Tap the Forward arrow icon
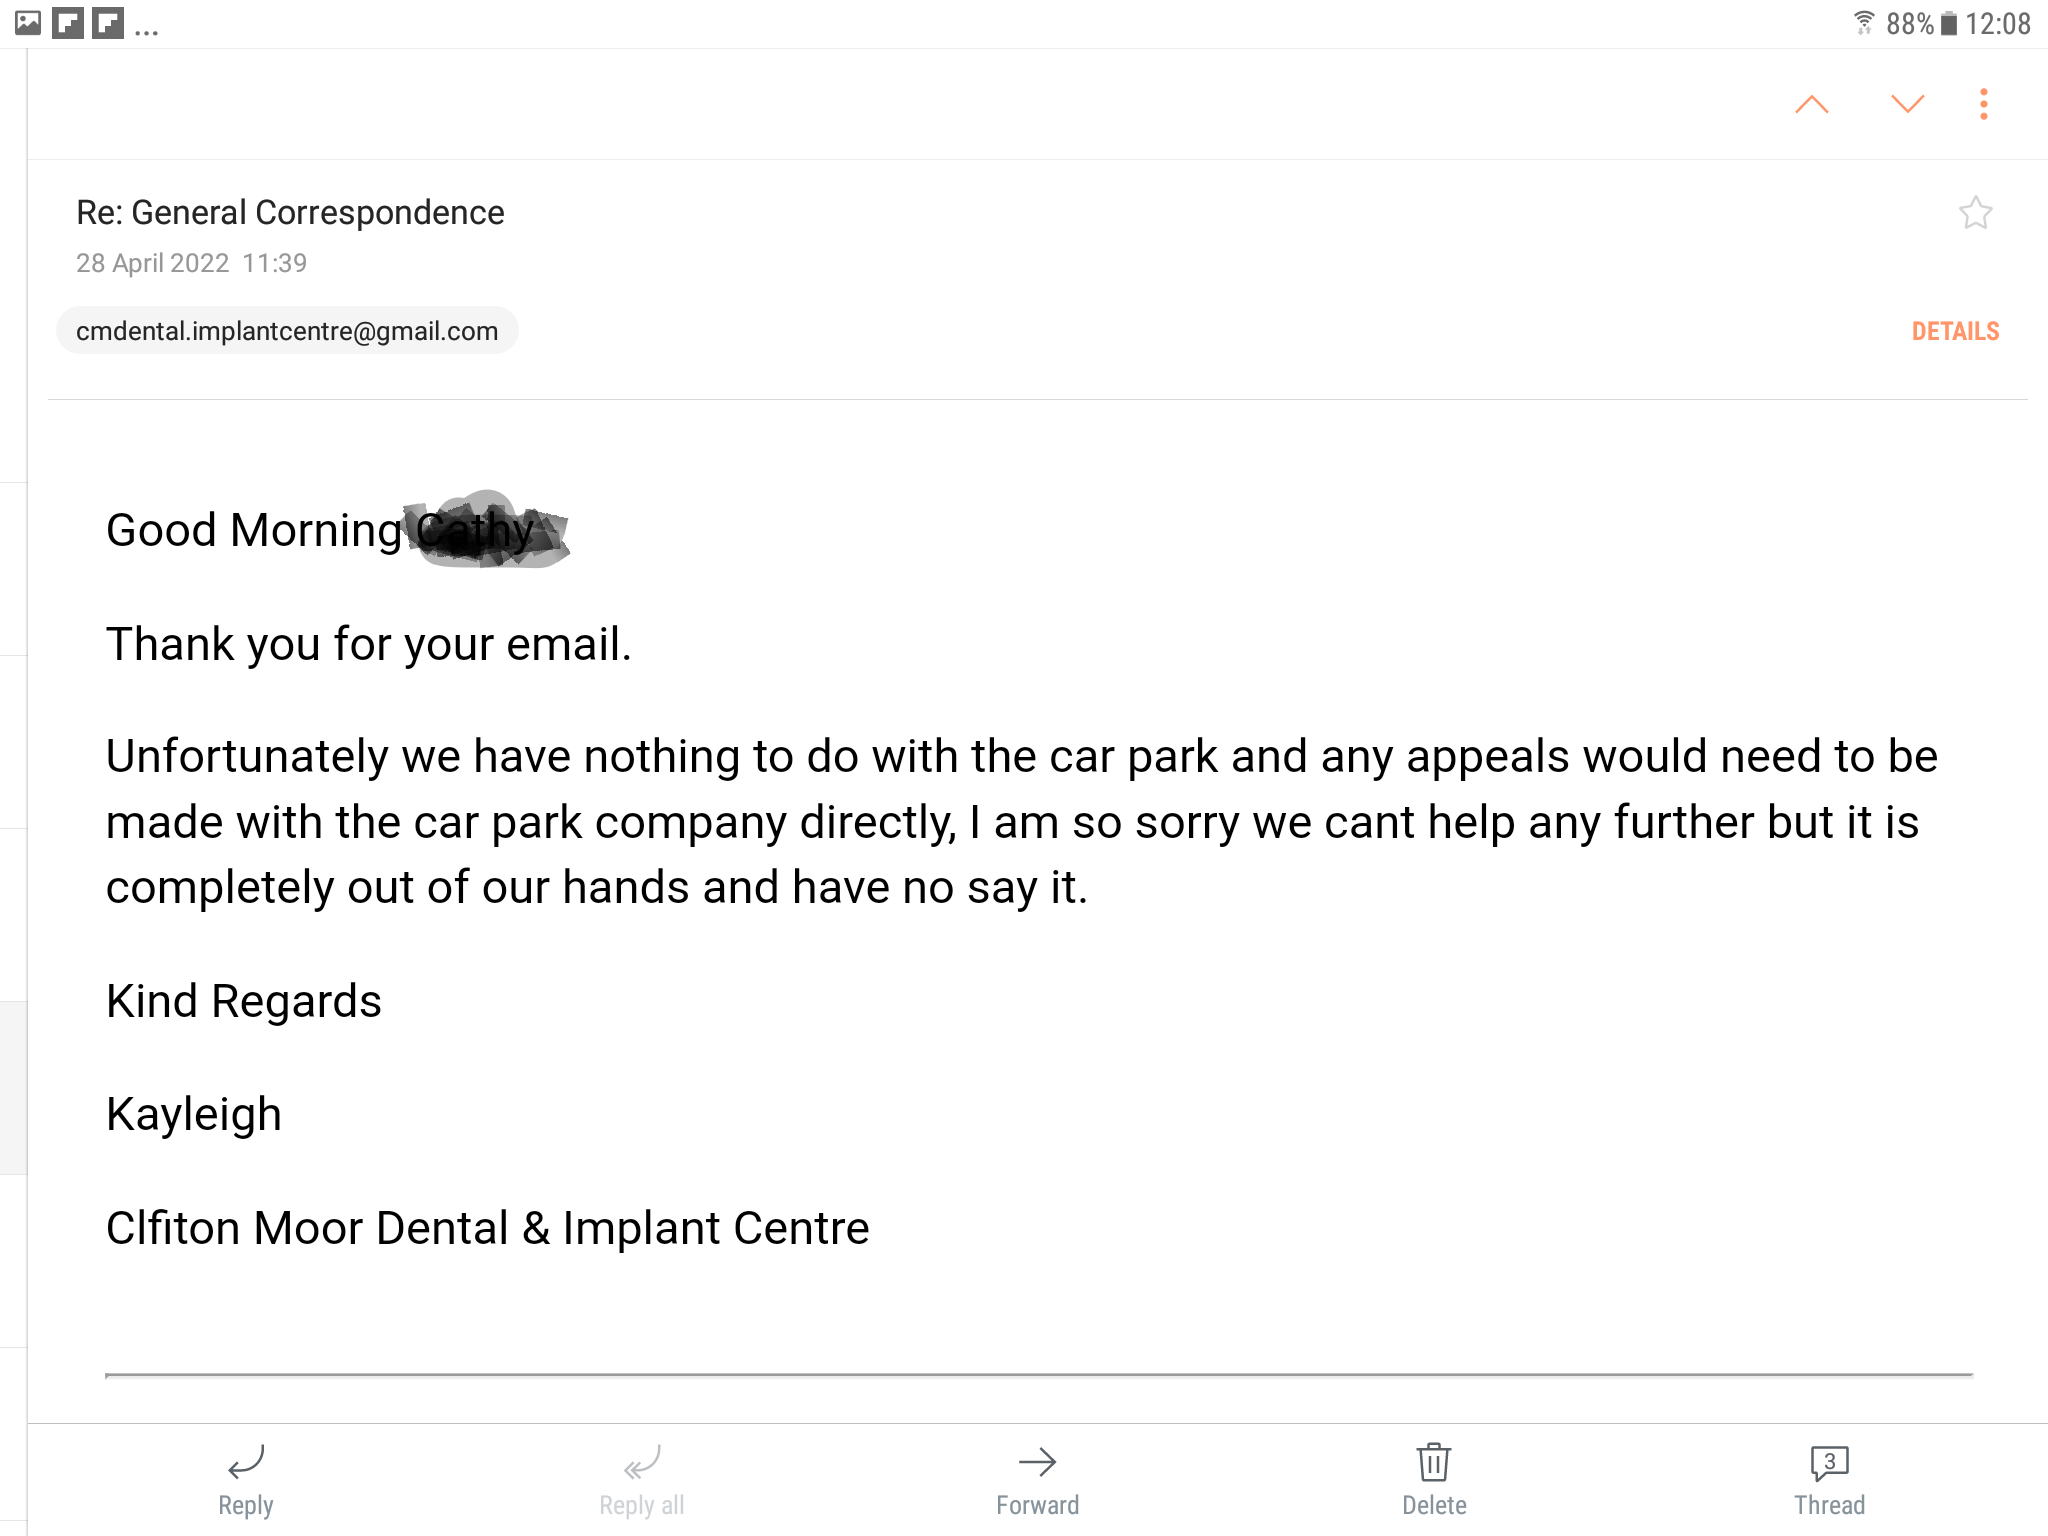The height and width of the screenshot is (1536, 2048). [1037, 1462]
